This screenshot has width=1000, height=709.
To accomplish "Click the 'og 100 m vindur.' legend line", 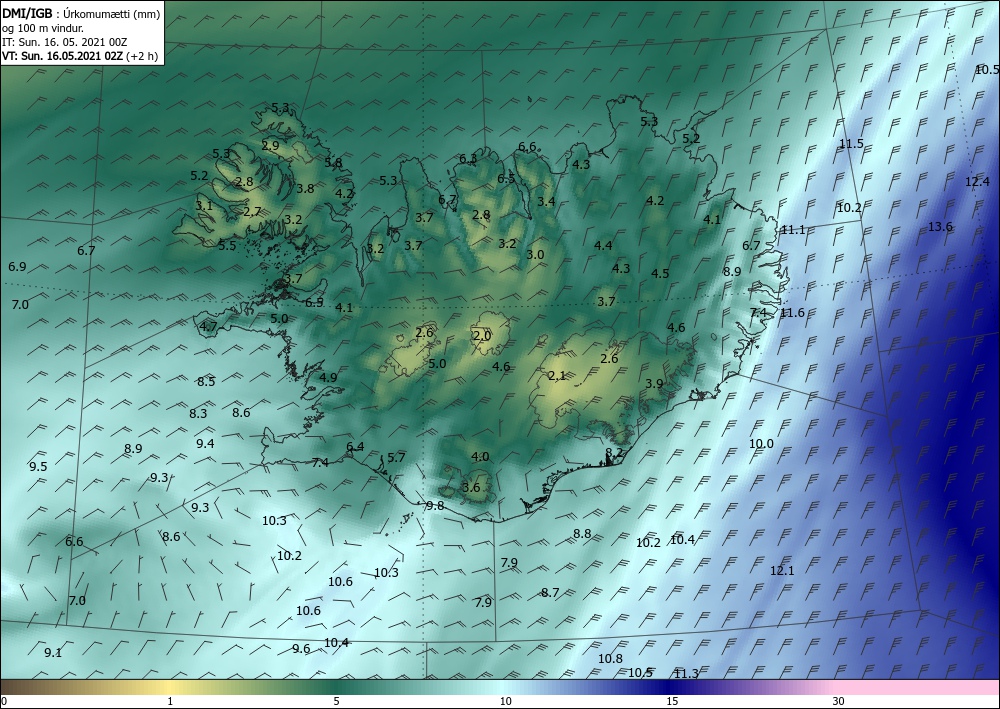I will point(43,28).
